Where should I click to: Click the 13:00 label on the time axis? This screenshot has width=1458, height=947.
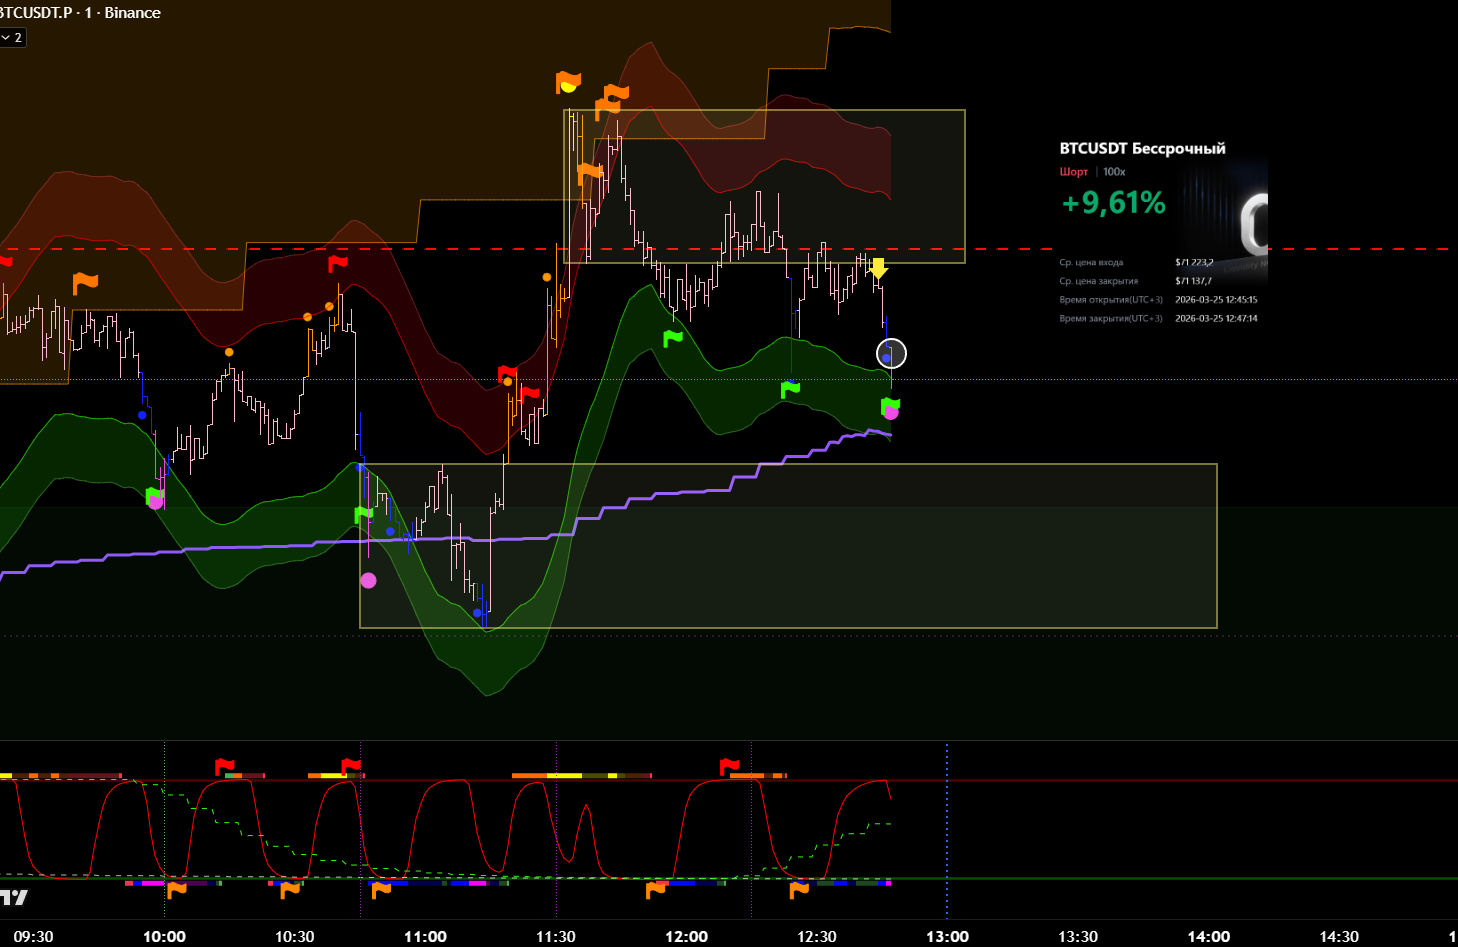coord(947,936)
